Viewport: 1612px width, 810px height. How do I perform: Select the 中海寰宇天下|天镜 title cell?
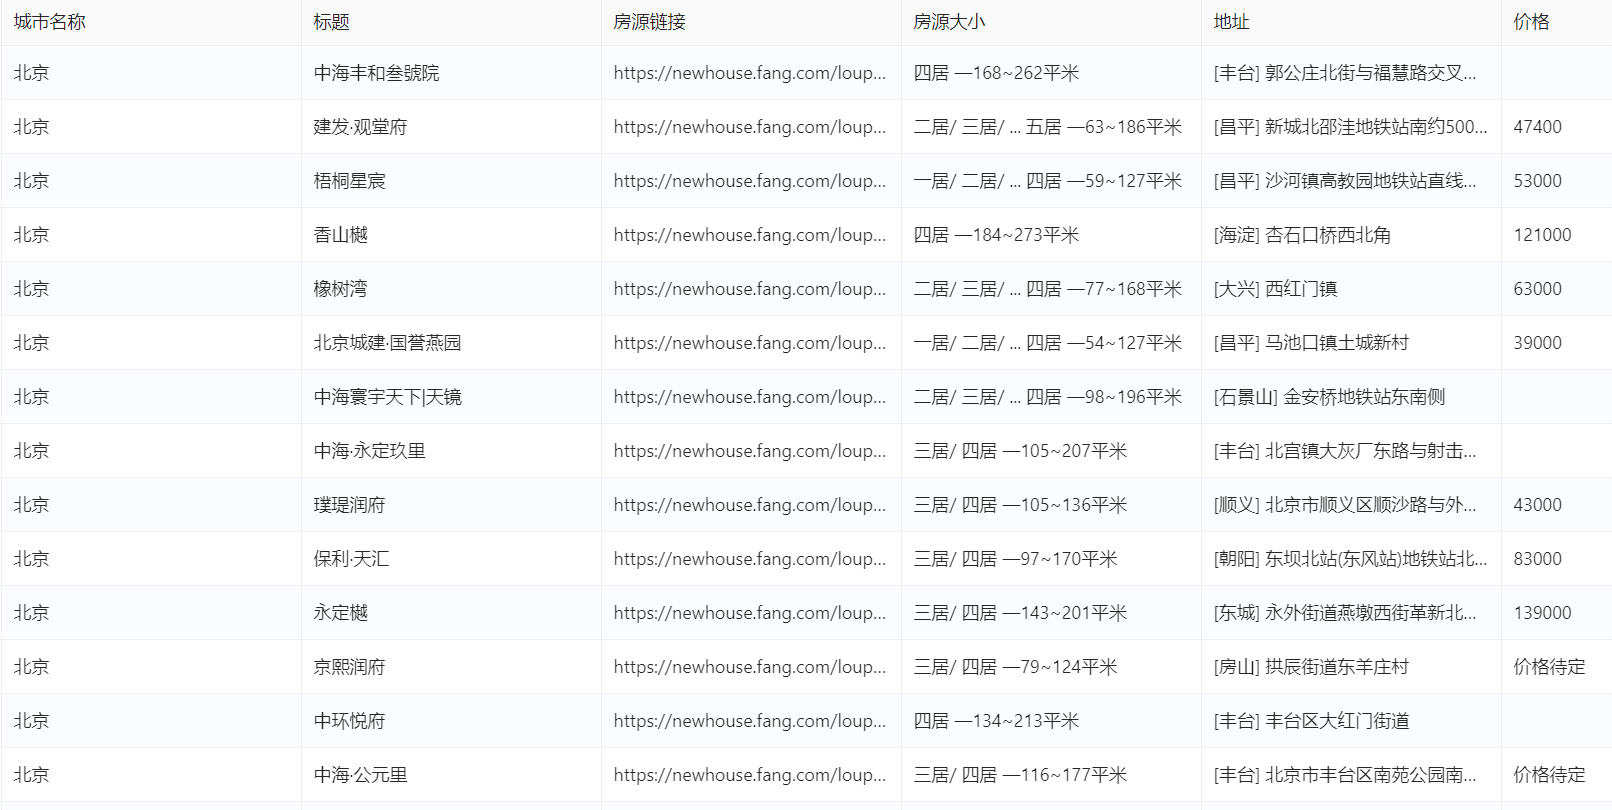[x=388, y=397]
